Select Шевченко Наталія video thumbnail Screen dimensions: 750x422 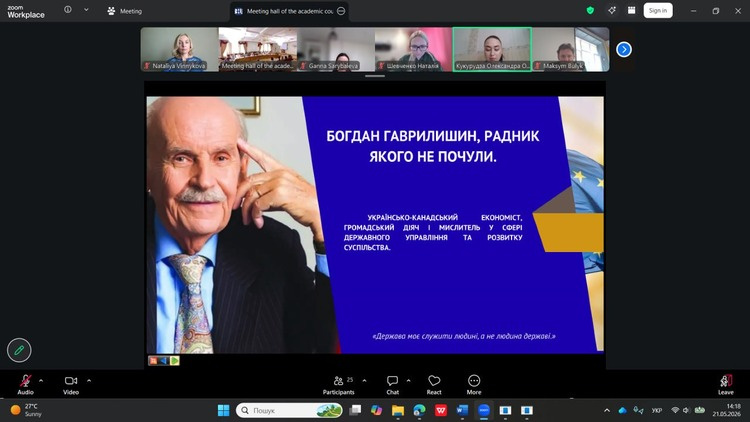(x=414, y=49)
